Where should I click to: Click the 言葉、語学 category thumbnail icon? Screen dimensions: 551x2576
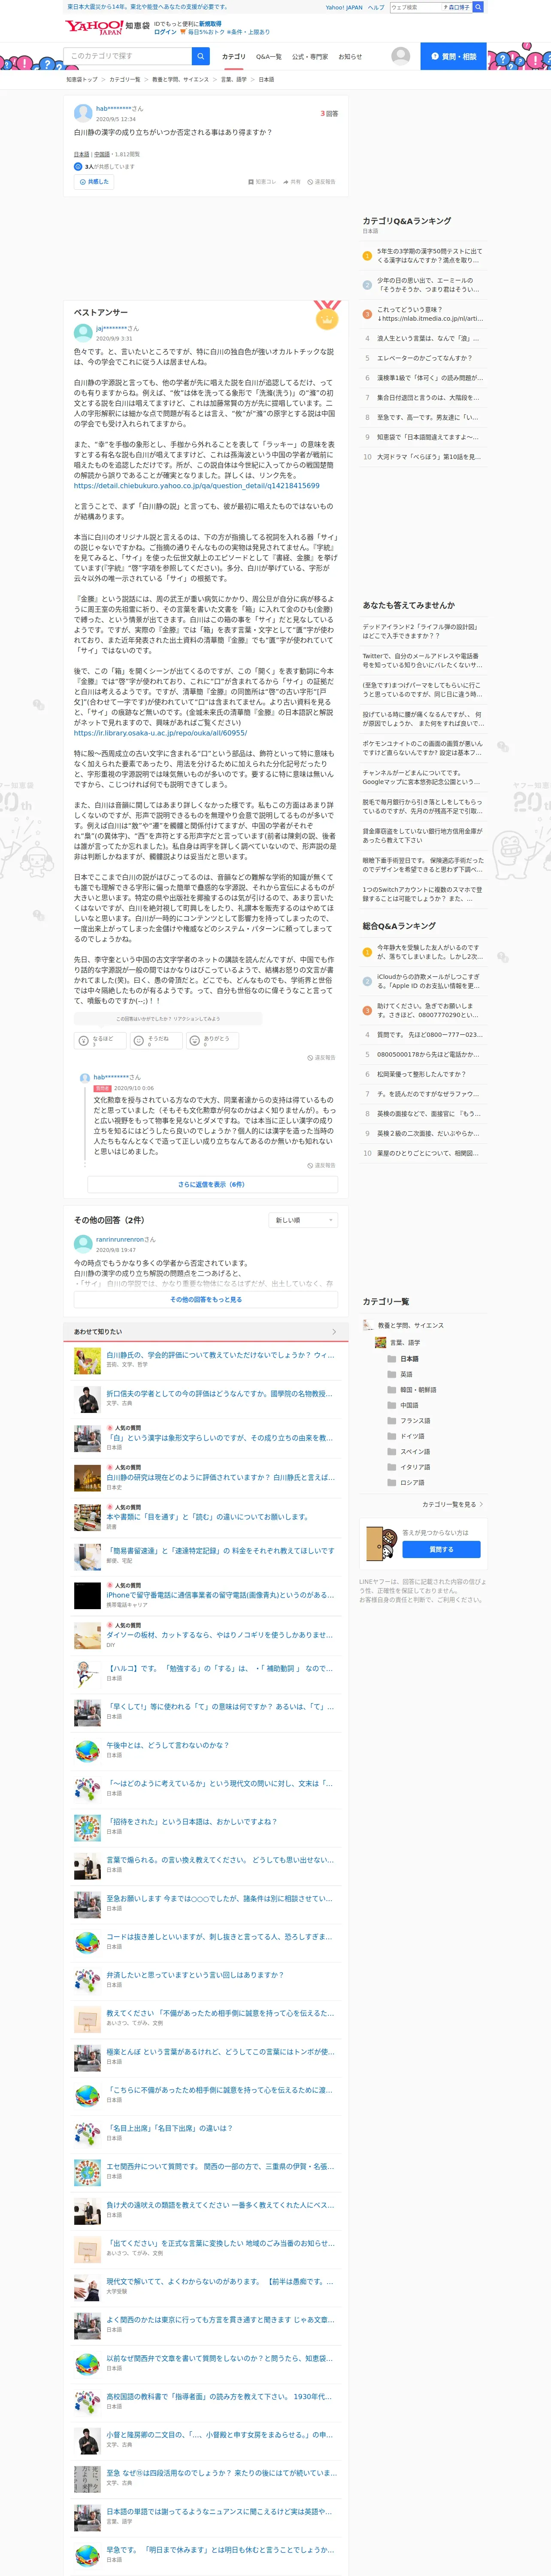[x=381, y=1343]
